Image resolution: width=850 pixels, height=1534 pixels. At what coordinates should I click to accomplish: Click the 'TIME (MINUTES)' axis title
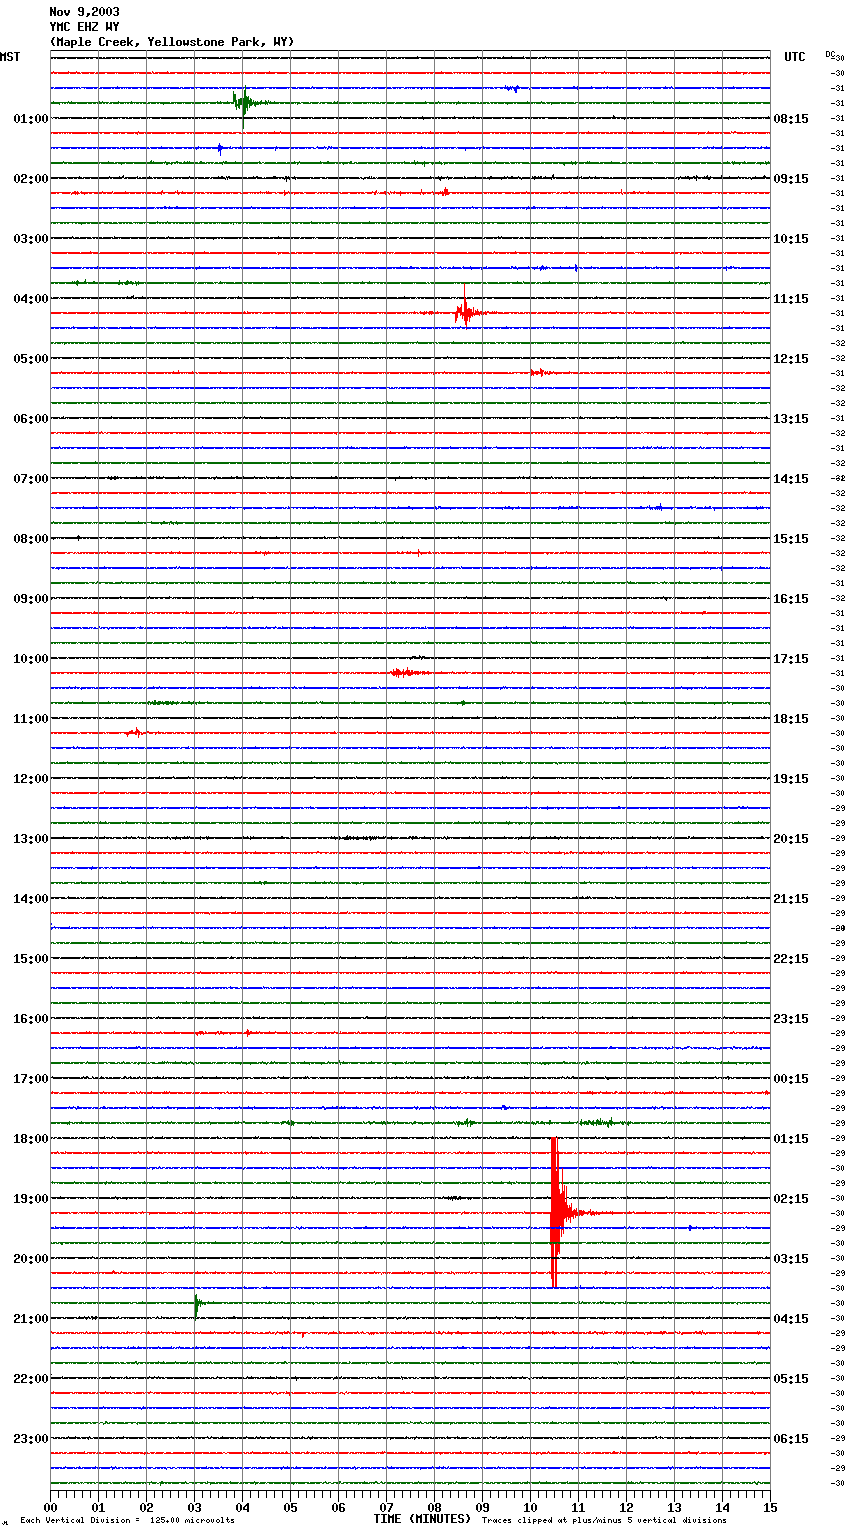point(422,1519)
